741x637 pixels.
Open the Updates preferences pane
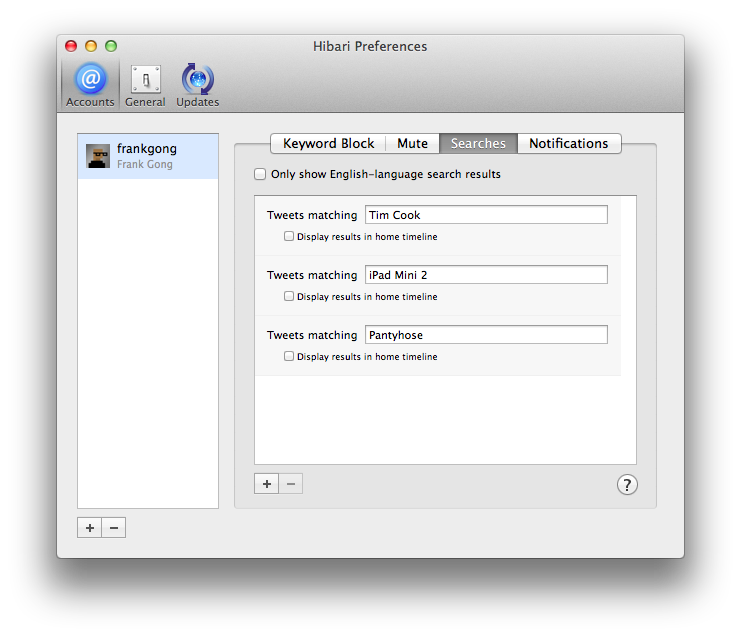click(x=198, y=85)
